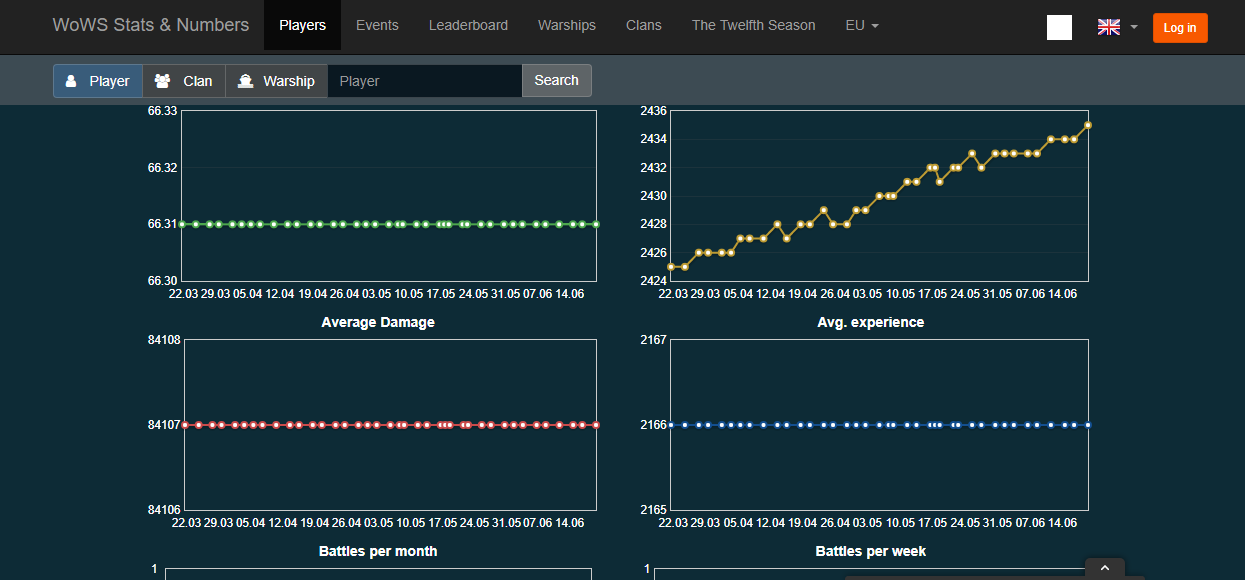The height and width of the screenshot is (580, 1260).
Task: Click the "66.31" axis value
Action: tap(162, 224)
